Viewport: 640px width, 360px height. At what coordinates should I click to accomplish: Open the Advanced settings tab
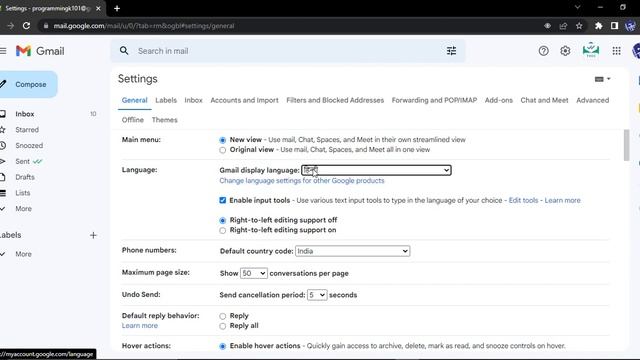592,100
